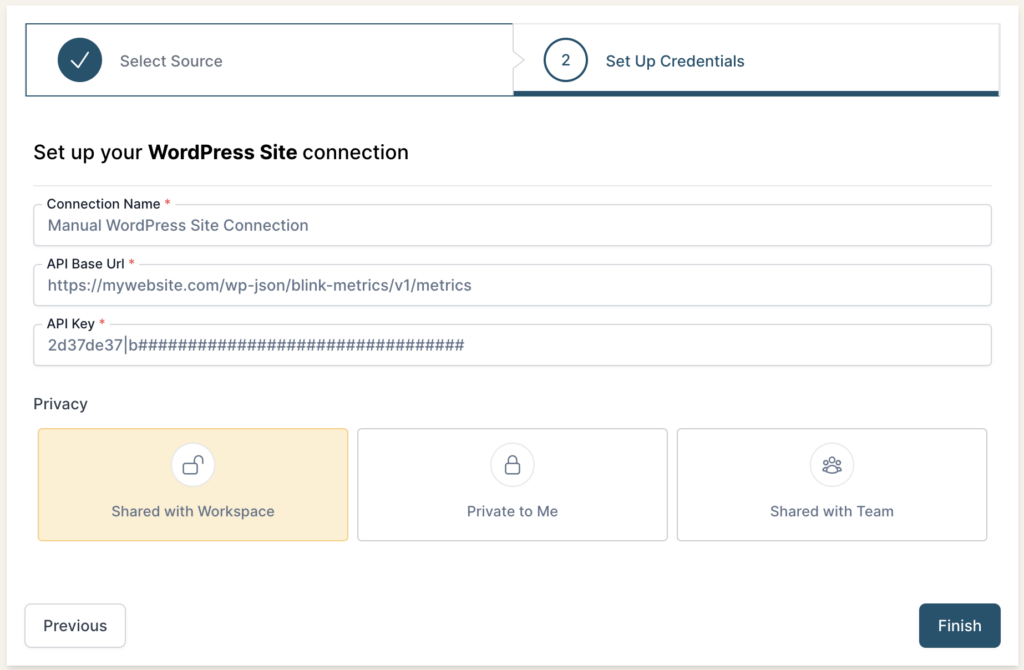Image resolution: width=1024 pixels, height=670 pixels.
Task: Click the open padlock icon for workspace sharing
Action: (x=193, y=465)
